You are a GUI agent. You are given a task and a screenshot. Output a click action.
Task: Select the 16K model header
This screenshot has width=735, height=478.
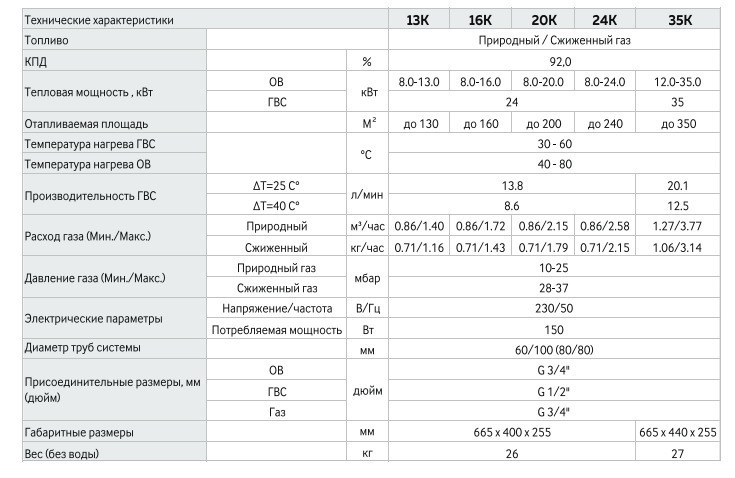tap(480, 20)
